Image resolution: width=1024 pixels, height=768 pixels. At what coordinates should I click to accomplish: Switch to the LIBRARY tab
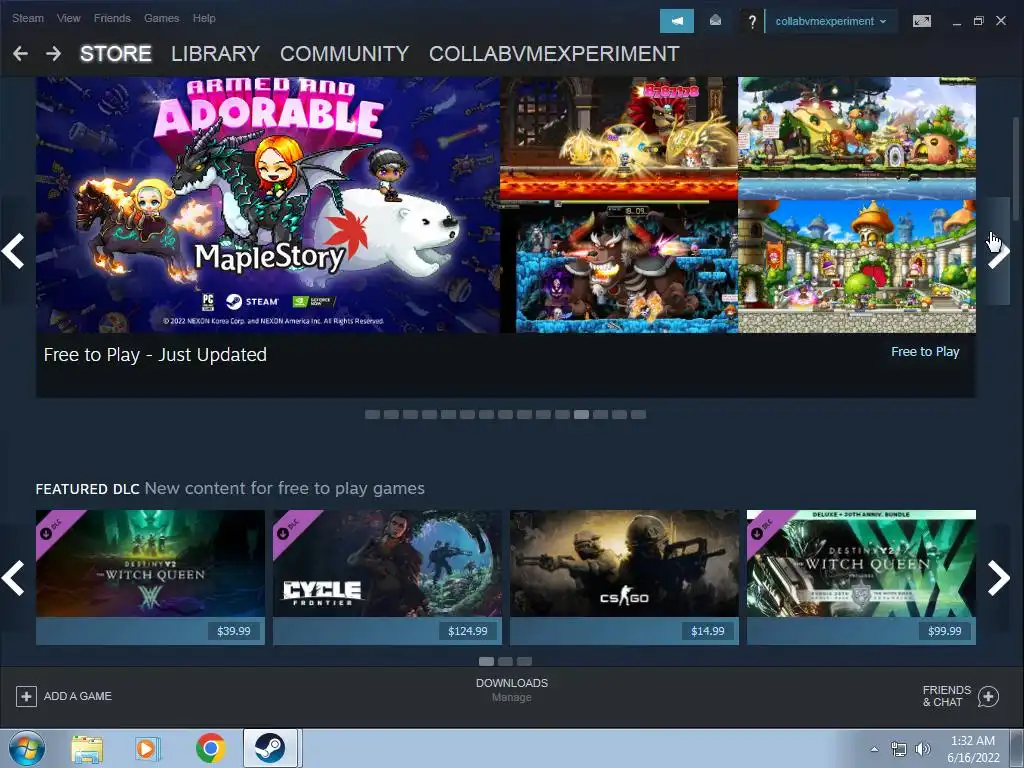point(216,54)
